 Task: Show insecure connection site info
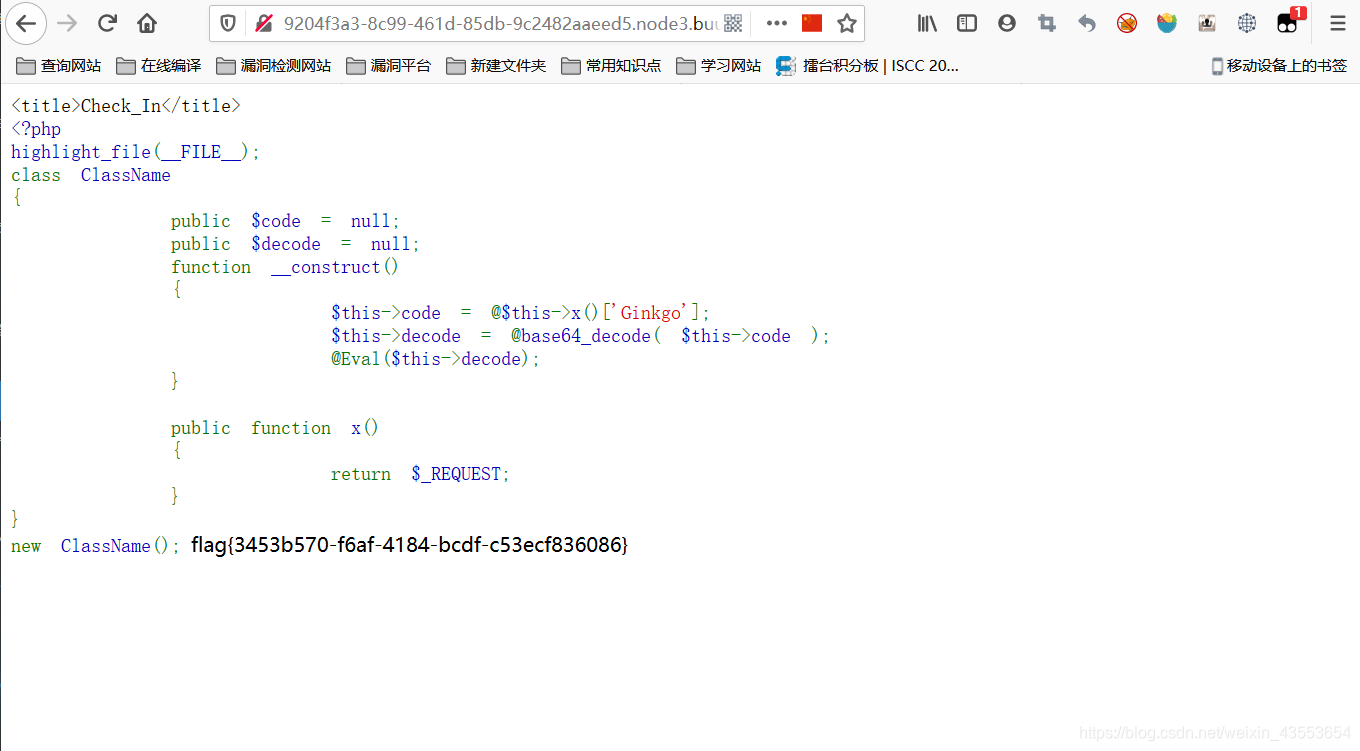pyautogui.click(x=263, y=23)
